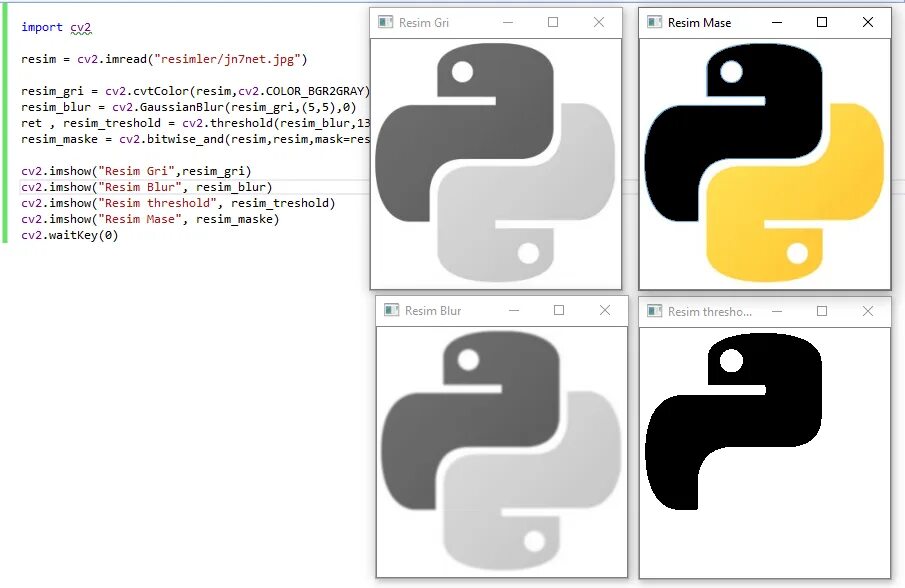Click the yellow snake in Resim Mase image
The height and width of the screenshot is (588, 905).
click(x=795, y=193)
